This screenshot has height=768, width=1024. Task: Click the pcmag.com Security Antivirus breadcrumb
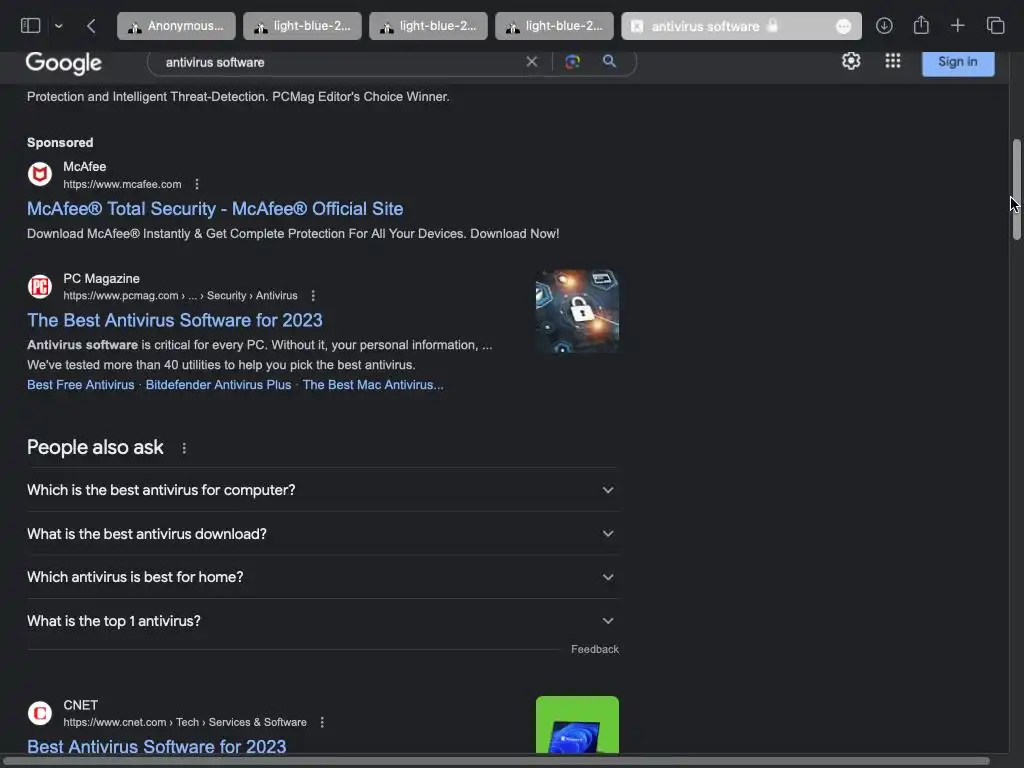coord(180,296)
